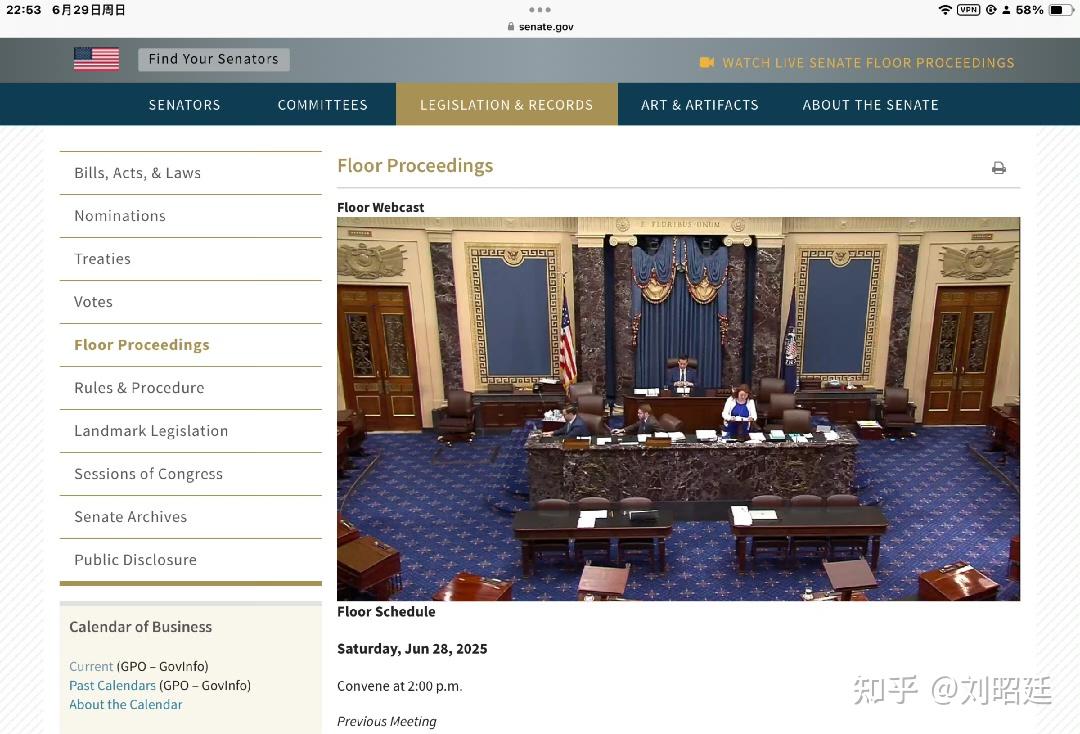
Task: Open Public Disclosure page
Action: (x=191, y=560)
